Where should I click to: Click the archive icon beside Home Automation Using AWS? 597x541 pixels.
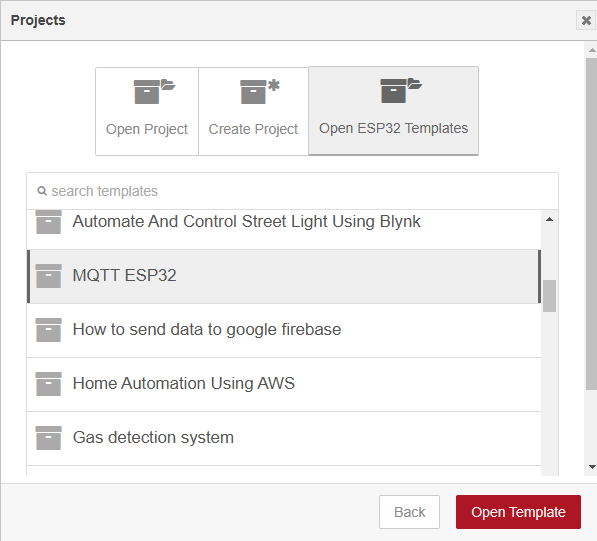[x=48, y=384]
